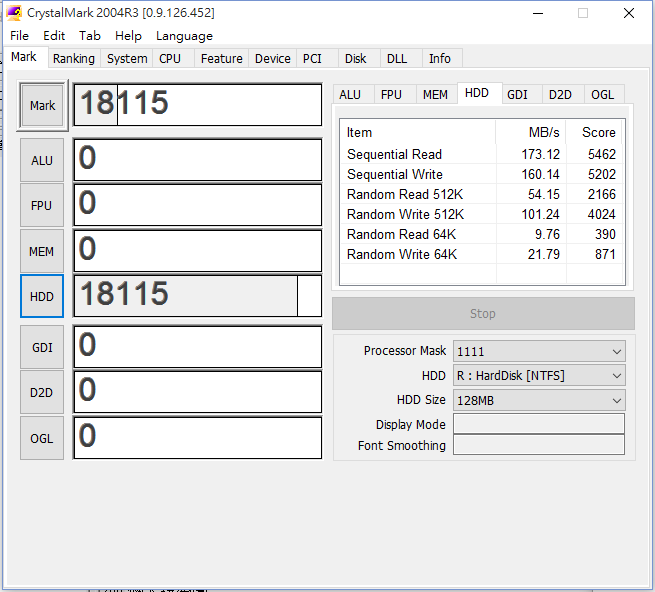Switch to the Ranking tab
This screenshot has width=655, height=592.
pyautogui.click(x=74, y=58)
